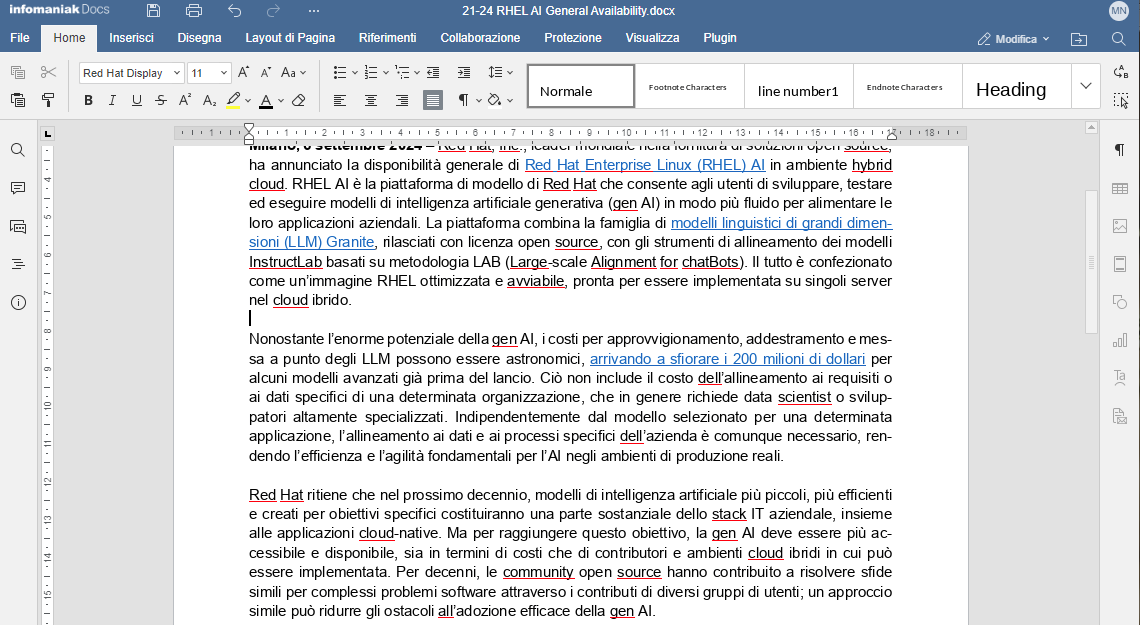Open the Inserisci tab
Viewport: 1140px width, 625px height.
click(x=131, y=38)
